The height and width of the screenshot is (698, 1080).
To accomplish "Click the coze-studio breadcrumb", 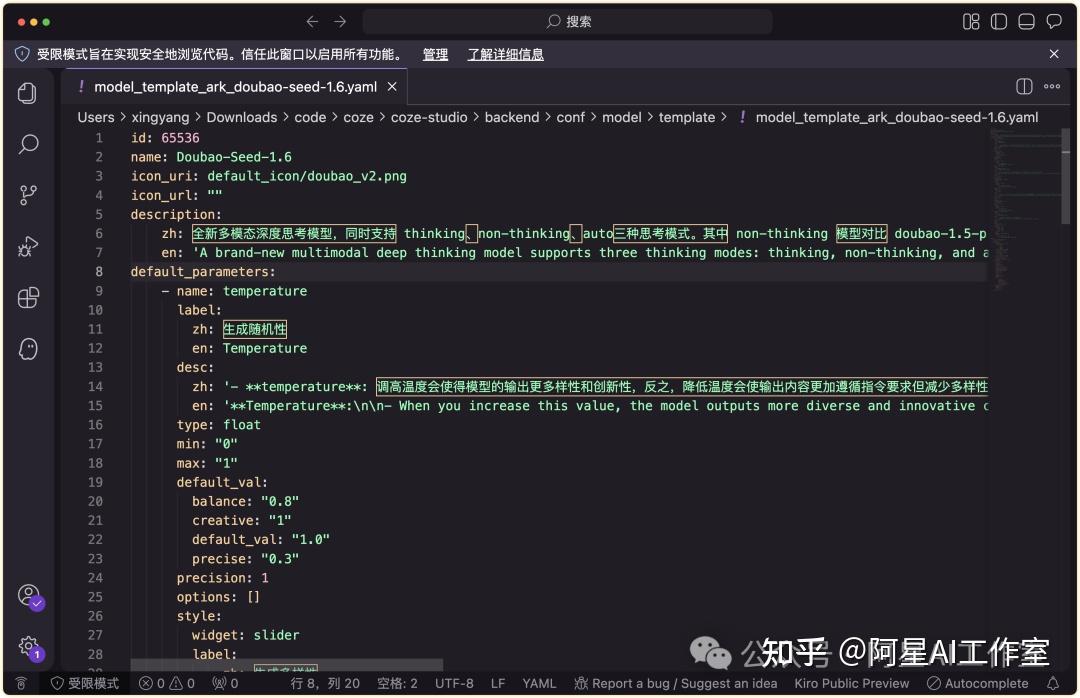I will pos(428,117).
